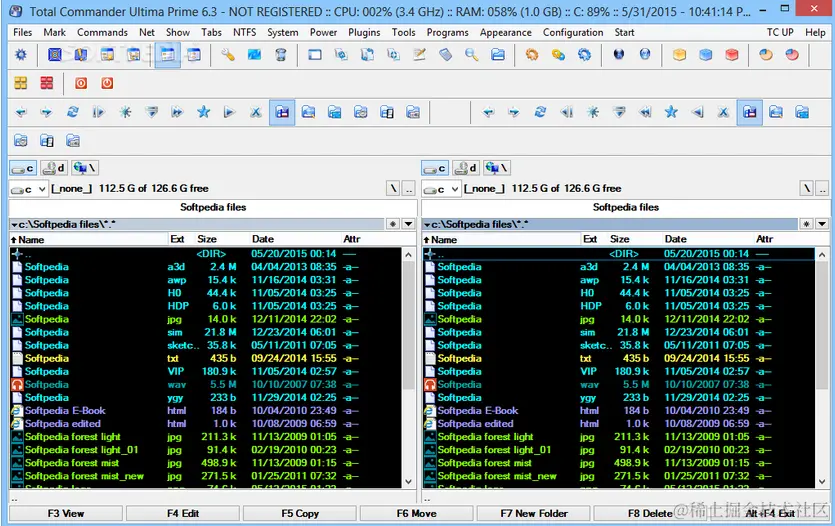Click the right panel vertical scrollbar up arrow
835x526 pixels.
[822, 254]
